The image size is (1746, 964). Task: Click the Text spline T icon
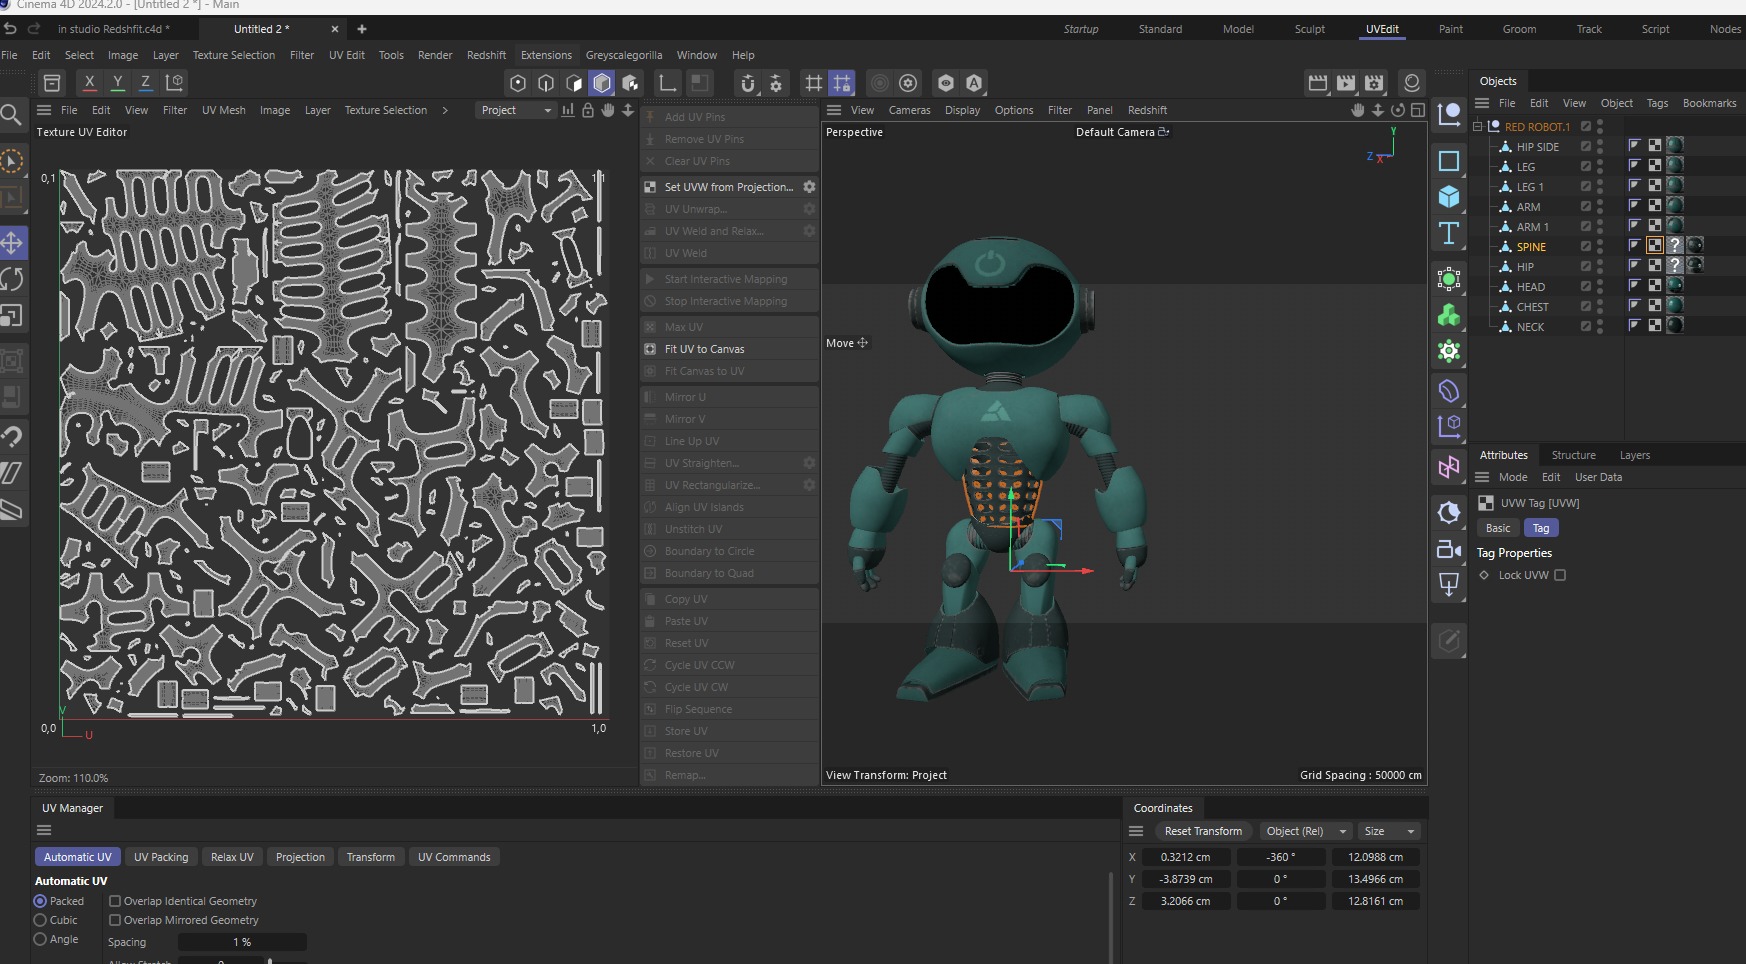[x=1449, y=234]
